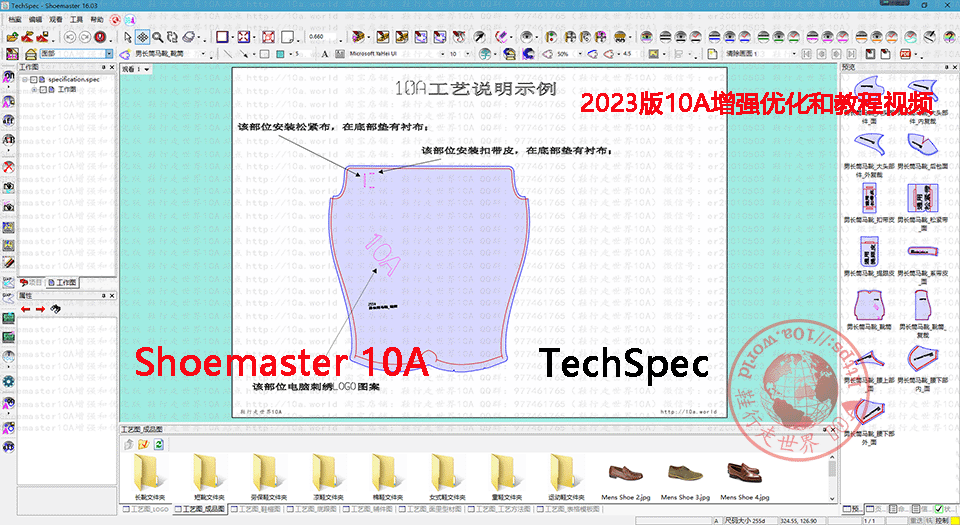Click the blank page corner icon
The image size is (960, 525).
coord(286,37)
